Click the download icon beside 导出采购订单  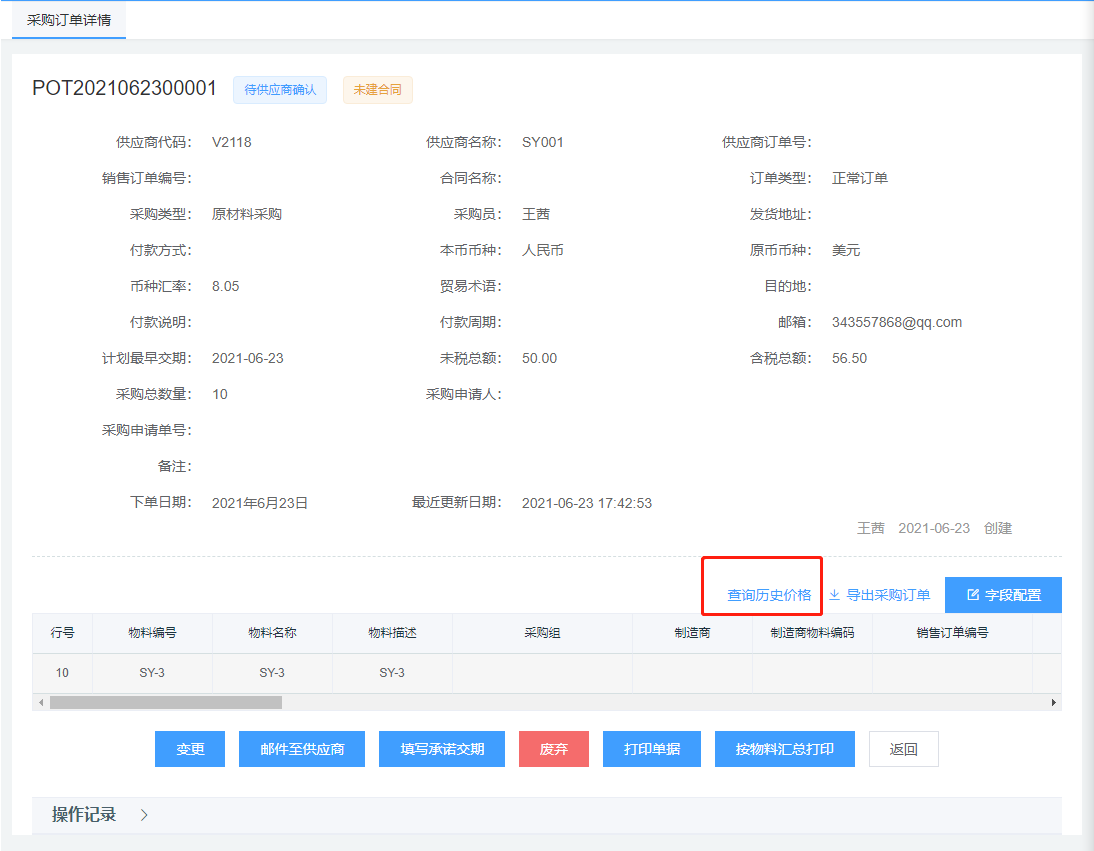[x=834, y=595]
